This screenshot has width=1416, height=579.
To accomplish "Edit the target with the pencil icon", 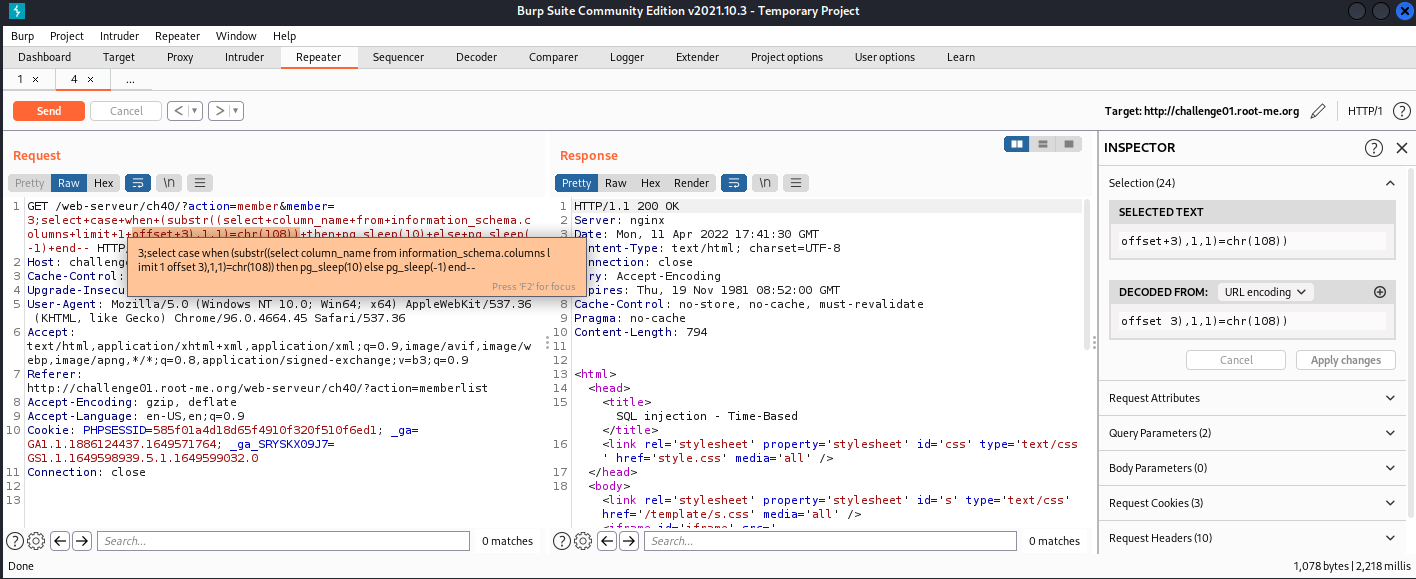I will 1318,111.
